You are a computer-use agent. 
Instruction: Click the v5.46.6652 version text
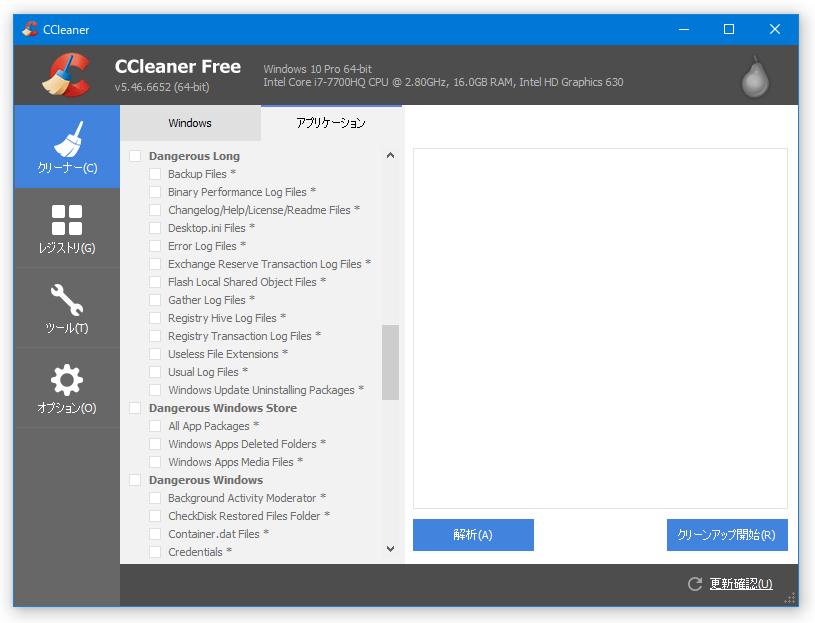(162, 87)
